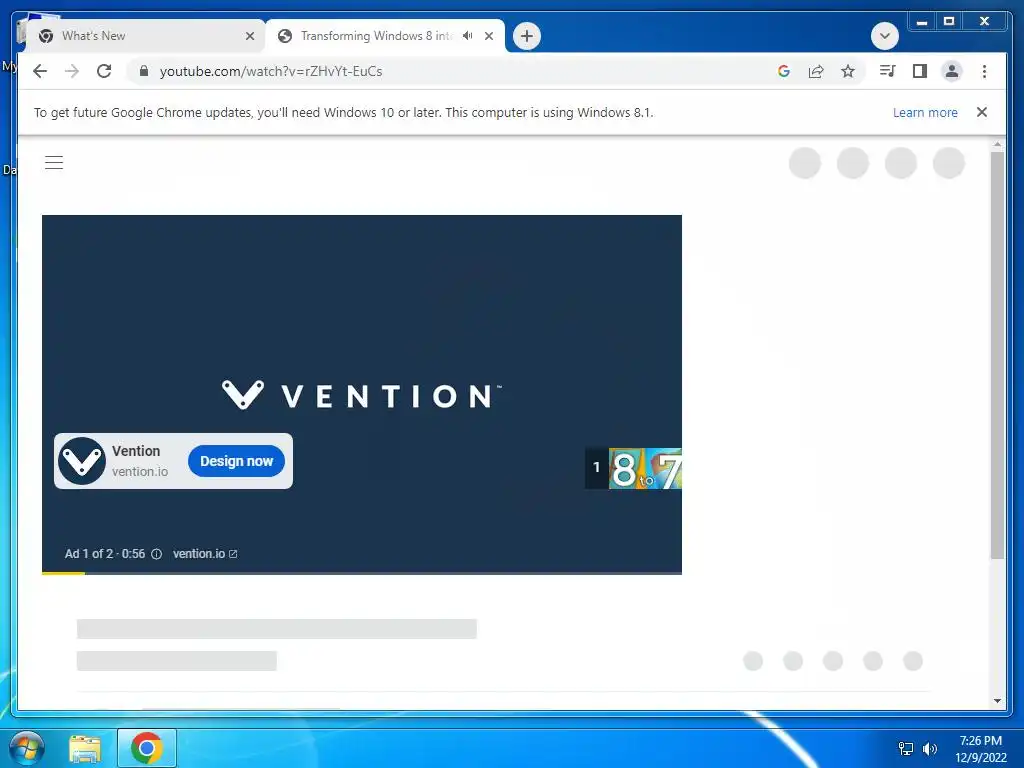Screen dimensions: 1024x768
Task: Dismiss the Chrome update notification bar
Action: click(x=982, y=112)
